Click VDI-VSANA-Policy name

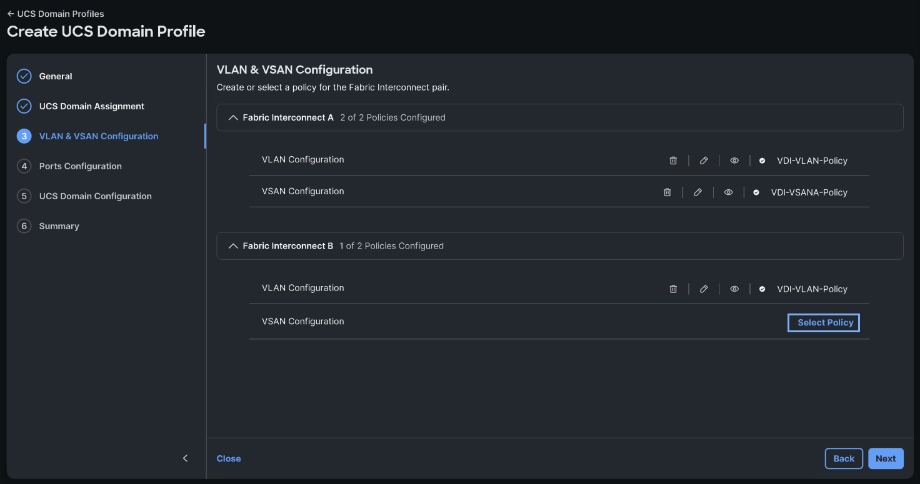coord(809,192)
